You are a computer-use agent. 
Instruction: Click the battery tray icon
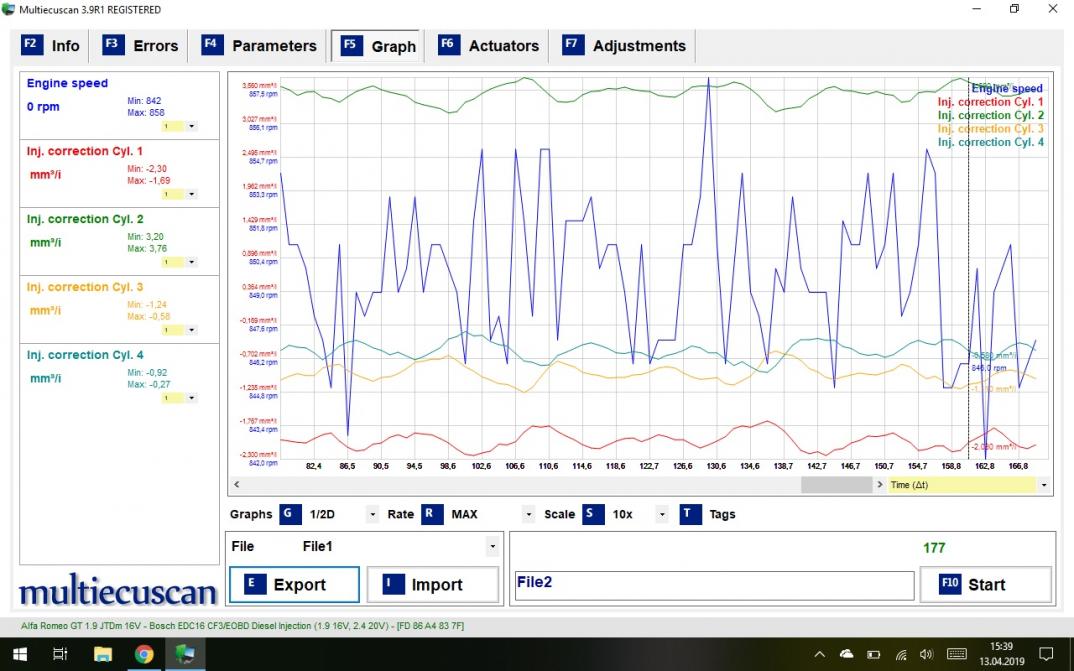874,655
